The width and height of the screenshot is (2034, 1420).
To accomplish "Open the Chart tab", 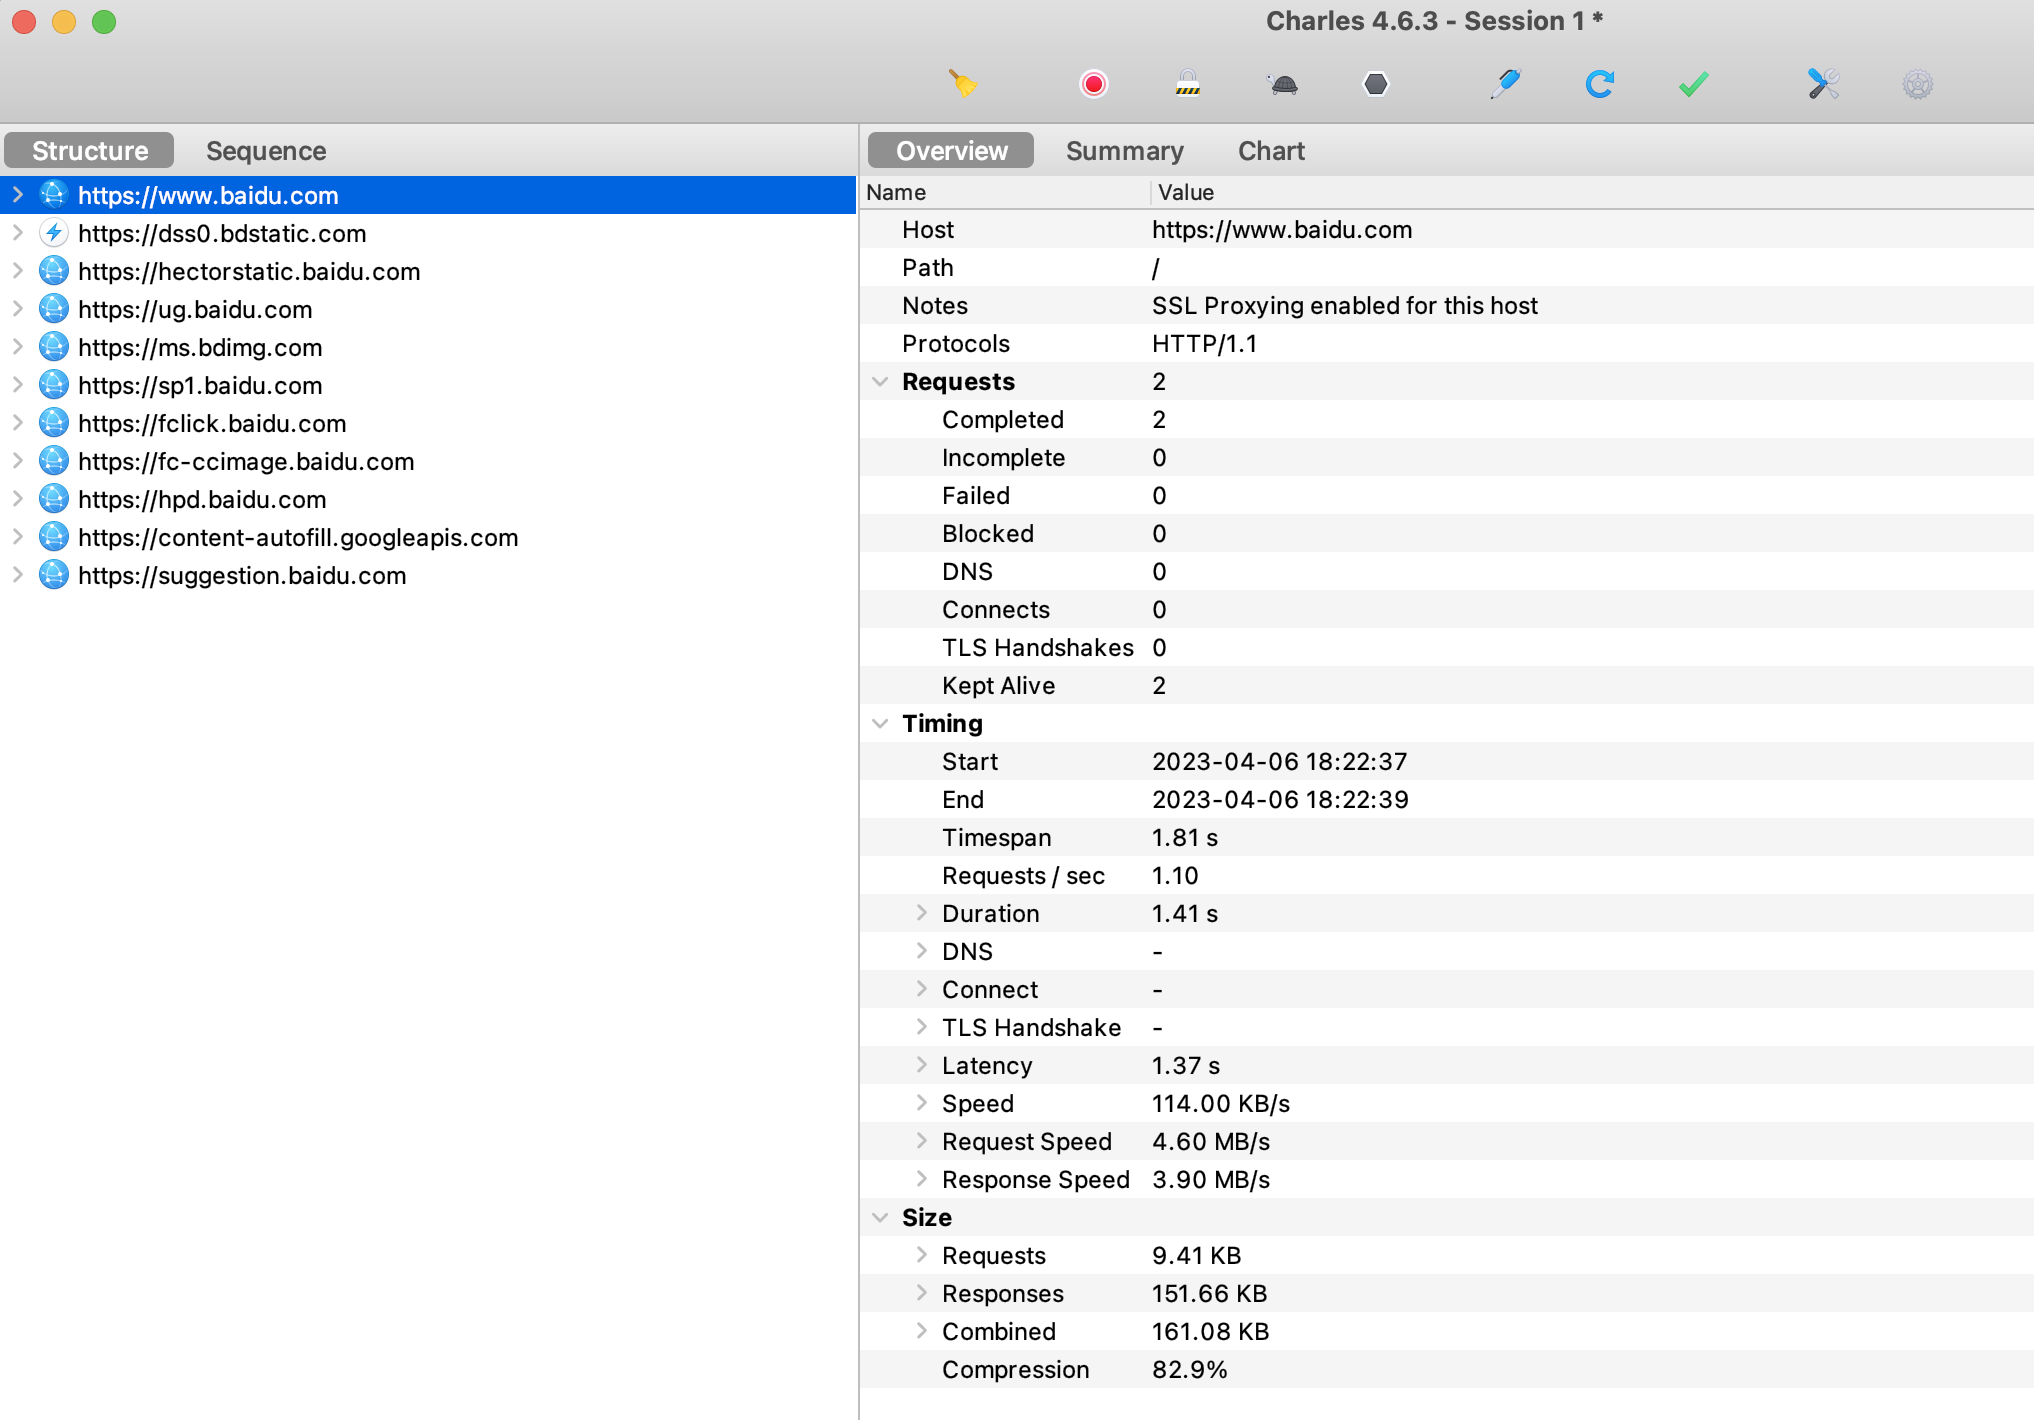I will pyautogui.click(x=1271, y=150).
